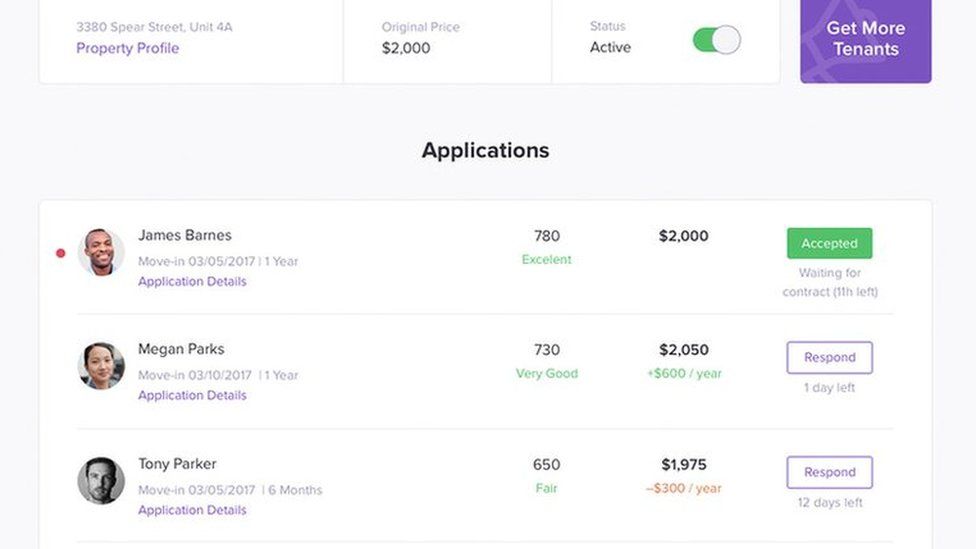The image size is (976, 549).
Task: Click the $2,050 offer from Megan
Action: click(x=684, y=350)
